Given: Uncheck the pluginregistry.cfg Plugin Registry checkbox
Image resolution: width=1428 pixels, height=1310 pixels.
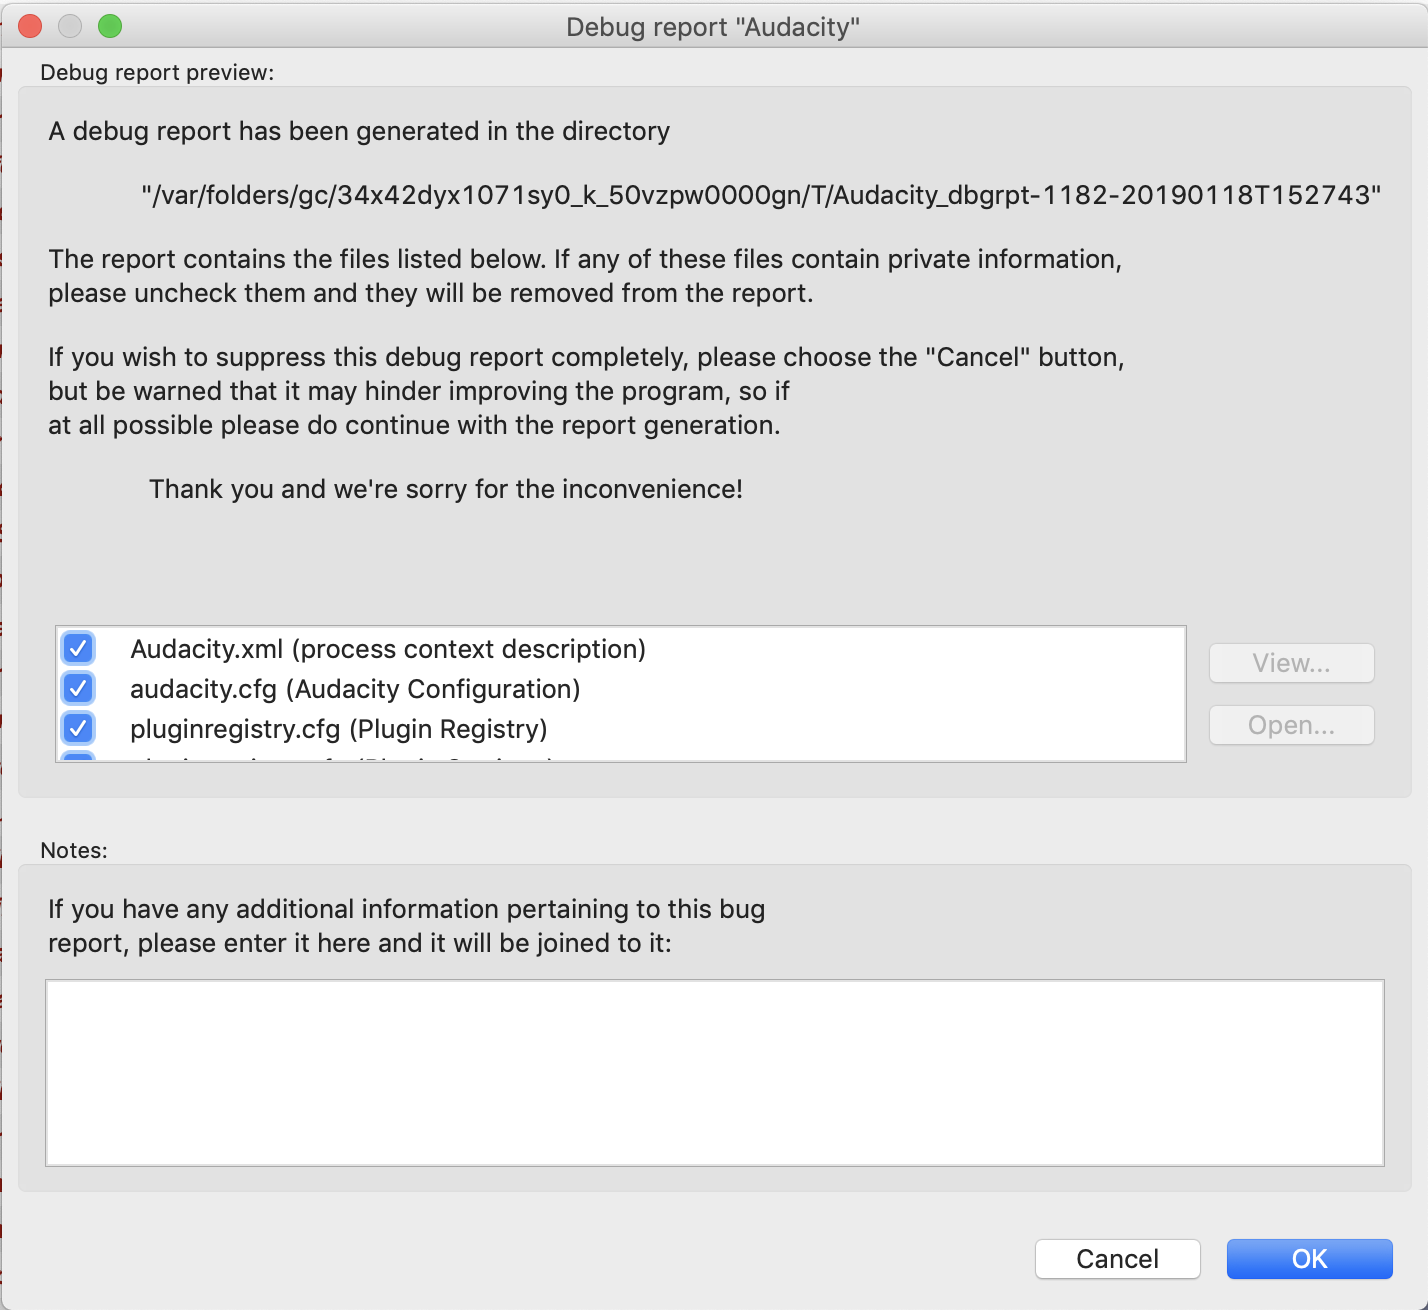Looking at the screenshot, I should (78, 728).
